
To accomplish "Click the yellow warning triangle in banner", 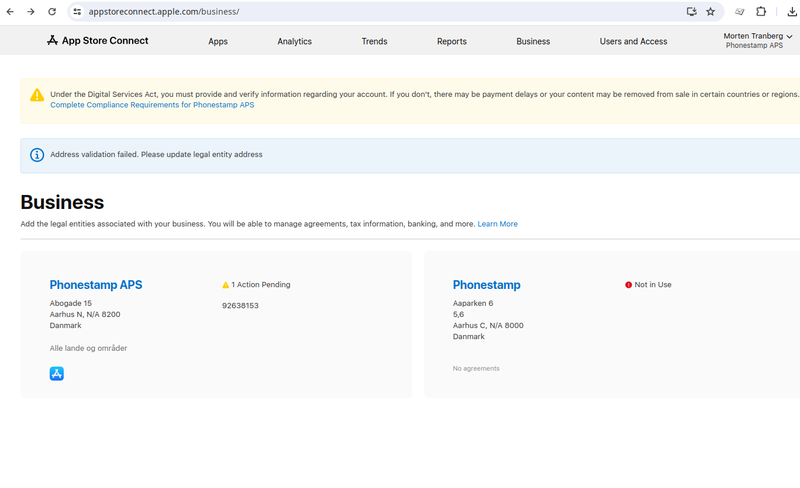I will tap(37, 95).
